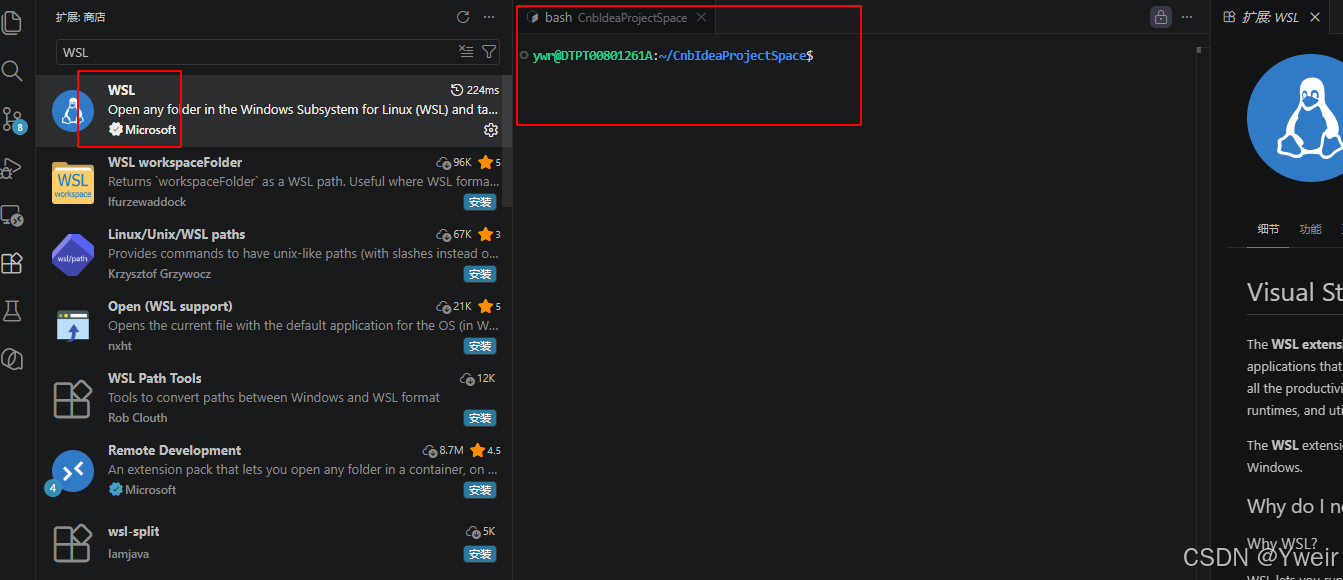Open the Testing flask view
This screenshot has height=580, width=1343.
[12, 311]
